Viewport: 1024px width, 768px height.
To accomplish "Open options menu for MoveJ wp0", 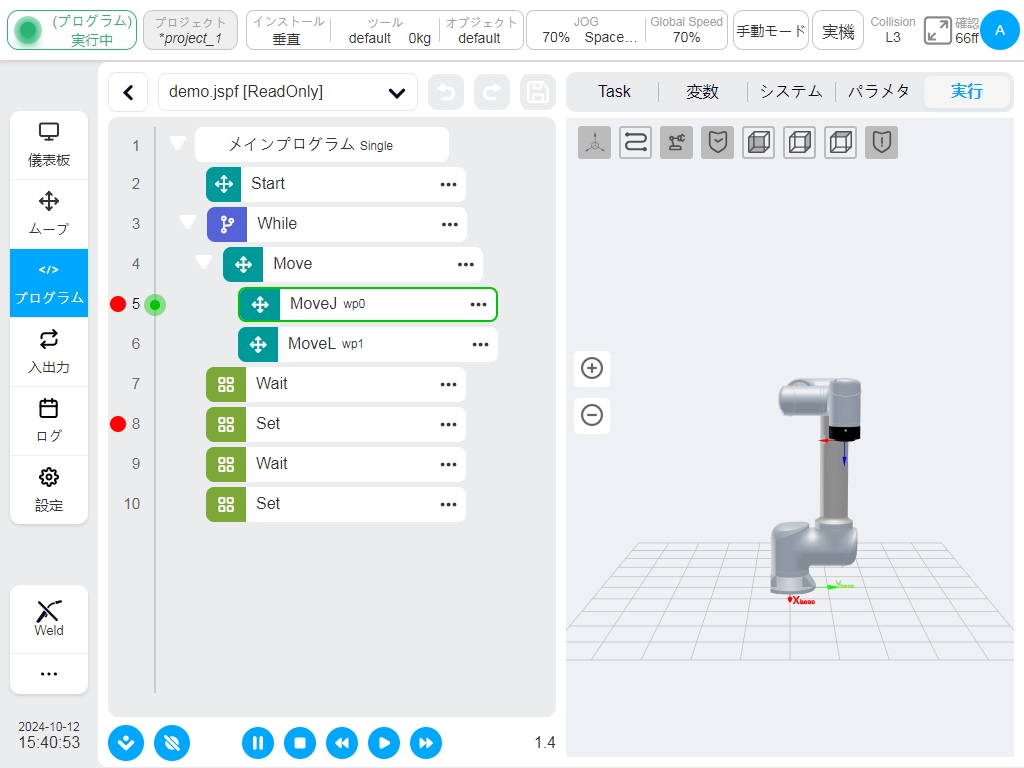I will (x=479, y=304).
